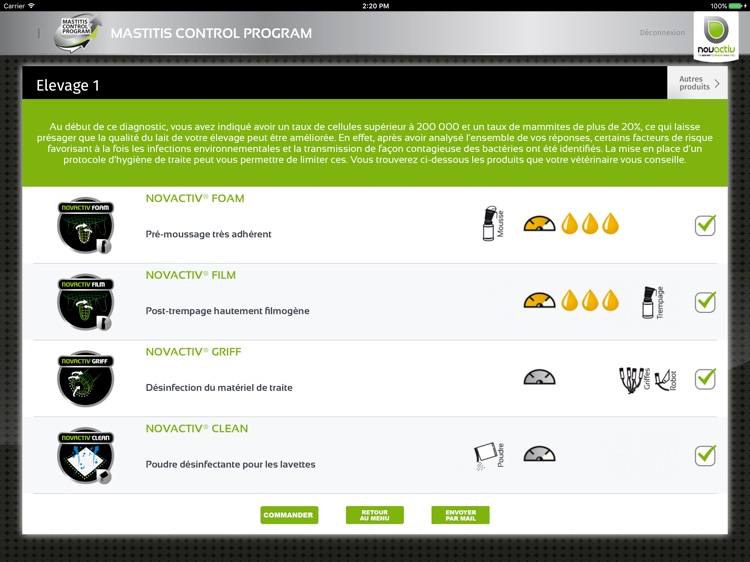Click the Mousse bottle icon in the Foam row
The image size is (750, 562).
tap(493, 223)
